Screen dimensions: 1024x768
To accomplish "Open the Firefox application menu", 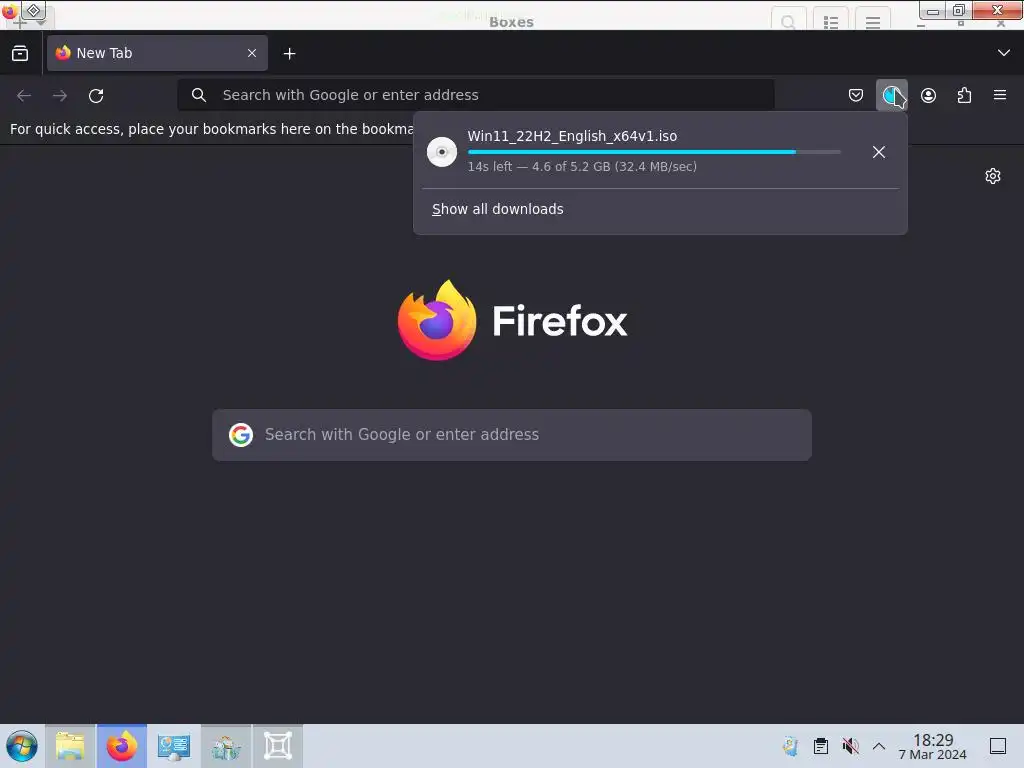I will [x=1000, y=95].
